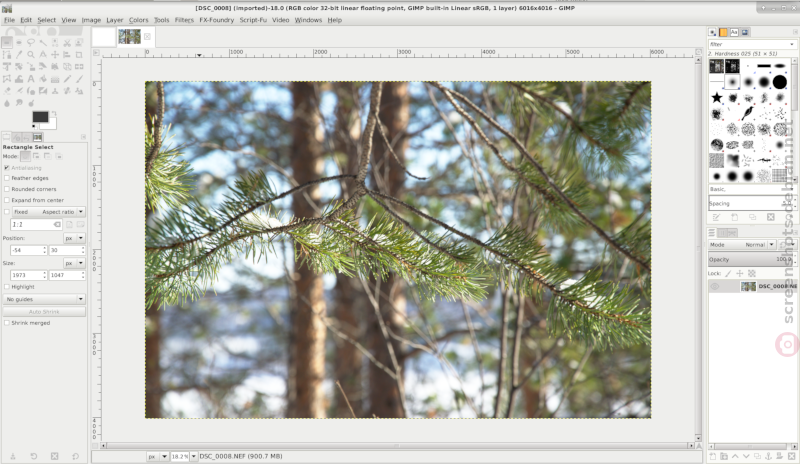The height and width of the screenshot is (464, 800).
Task: Hide the DSC_0008 layer eye icon
Action: coord(715,286)
